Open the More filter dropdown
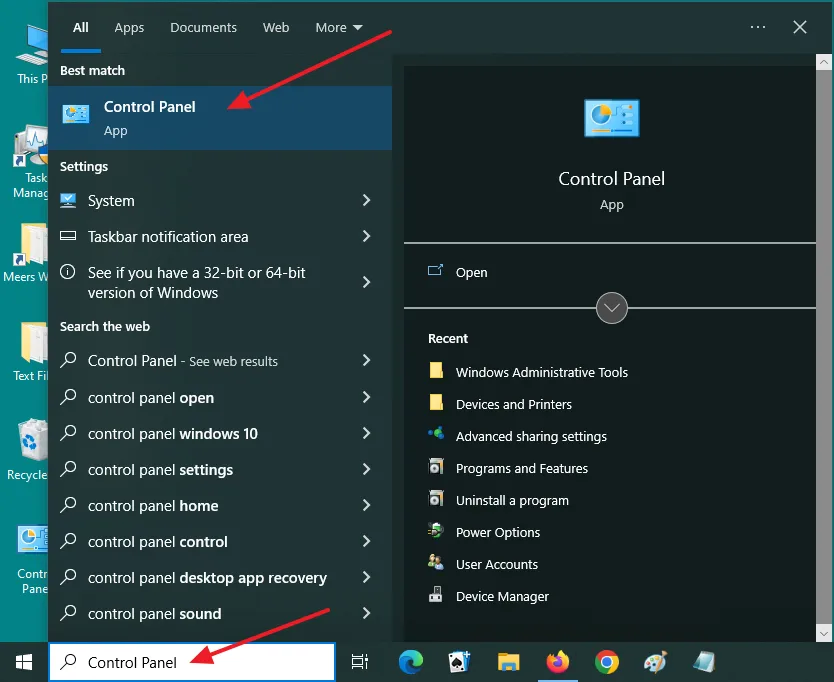 (339, 28)
